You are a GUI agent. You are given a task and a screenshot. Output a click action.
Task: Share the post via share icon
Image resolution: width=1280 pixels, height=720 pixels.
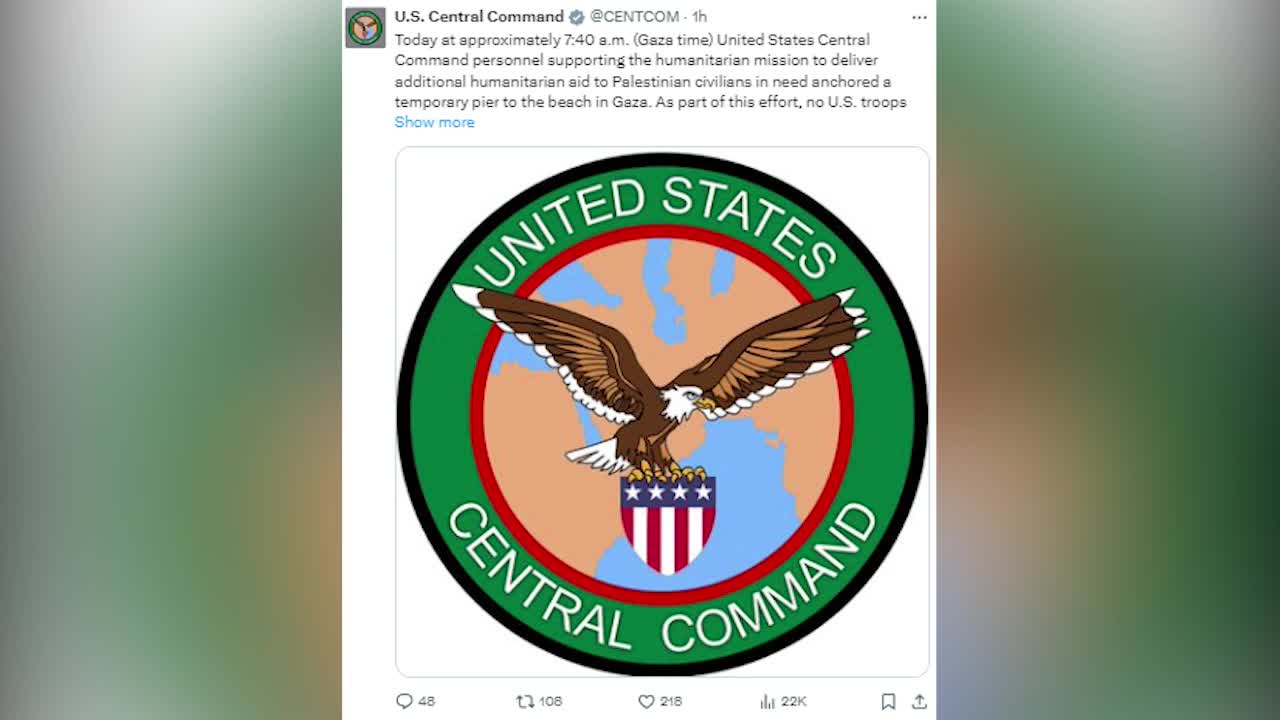[919, 701]
